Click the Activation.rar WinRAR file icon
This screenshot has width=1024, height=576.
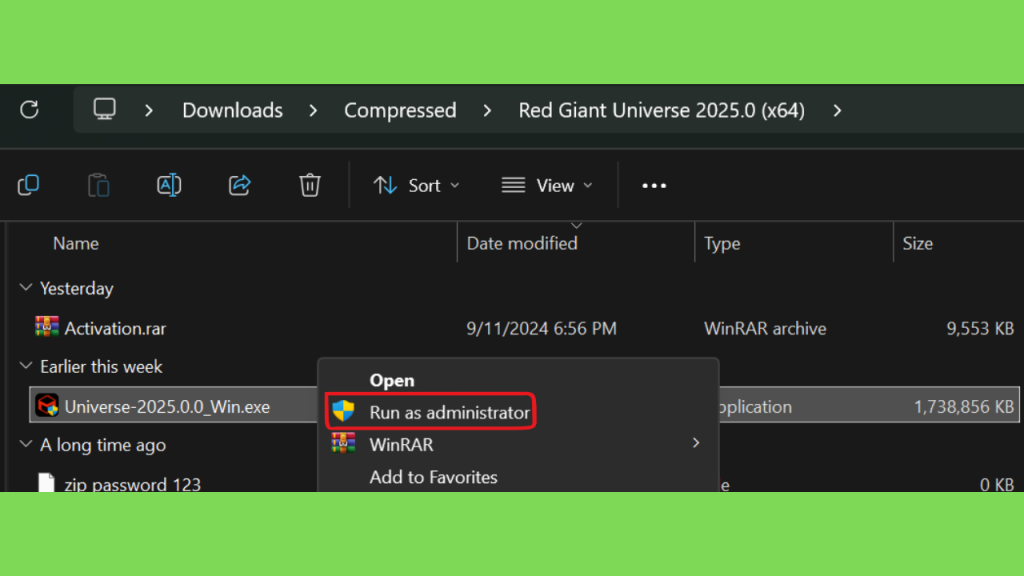click(47, 327)
